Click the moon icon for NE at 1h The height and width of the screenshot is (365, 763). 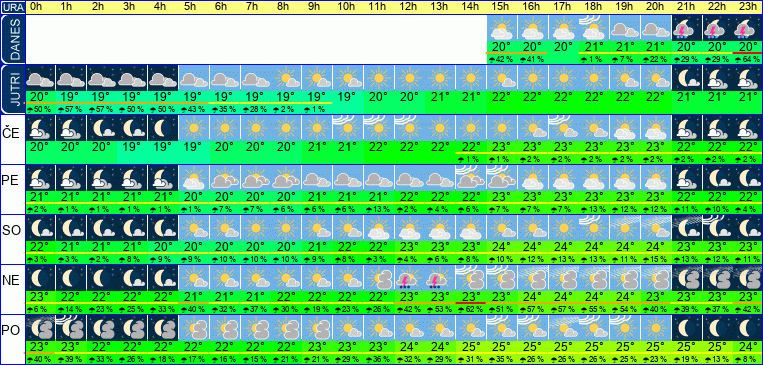[71, 278]
